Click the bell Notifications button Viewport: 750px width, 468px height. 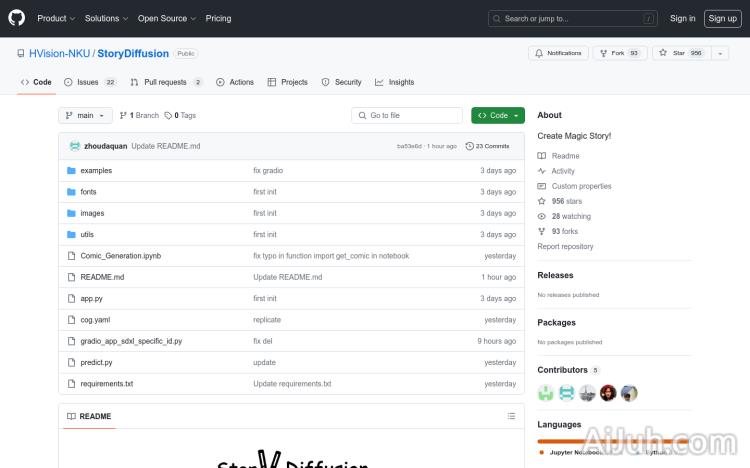coord(558,53)
